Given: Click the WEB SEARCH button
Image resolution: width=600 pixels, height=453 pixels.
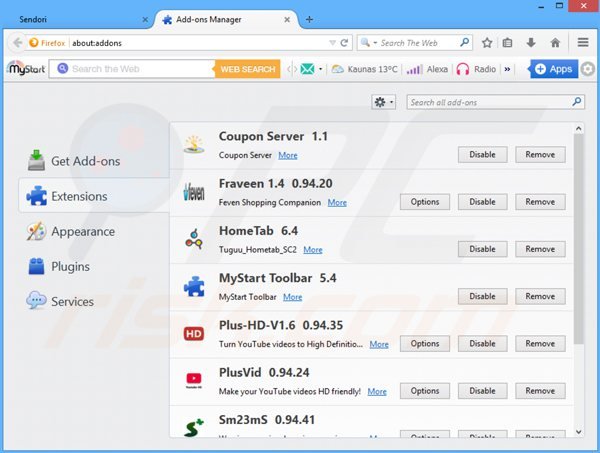Looking at the screenshot, I should 248,69.
